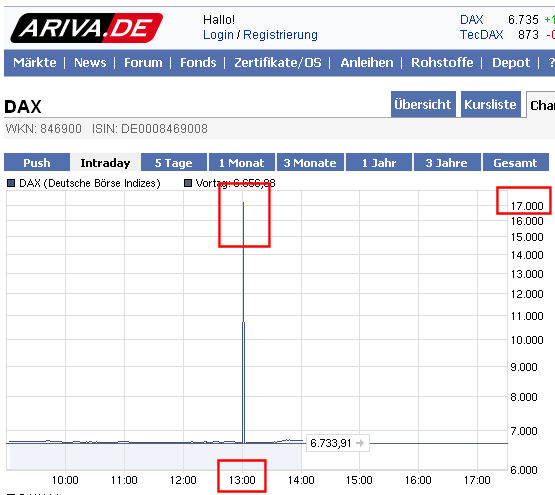
Task: Click the 10:00 time axis label
Action: pos(65,480)
